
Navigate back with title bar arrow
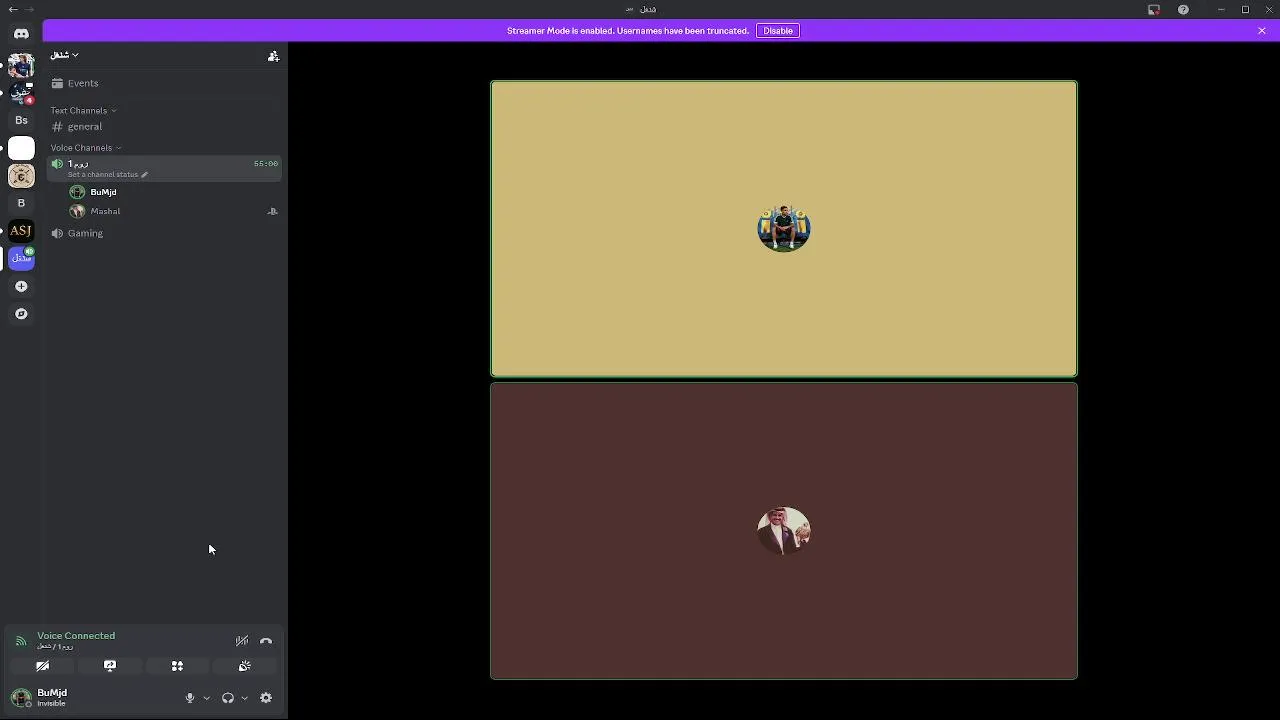point(13,9)
